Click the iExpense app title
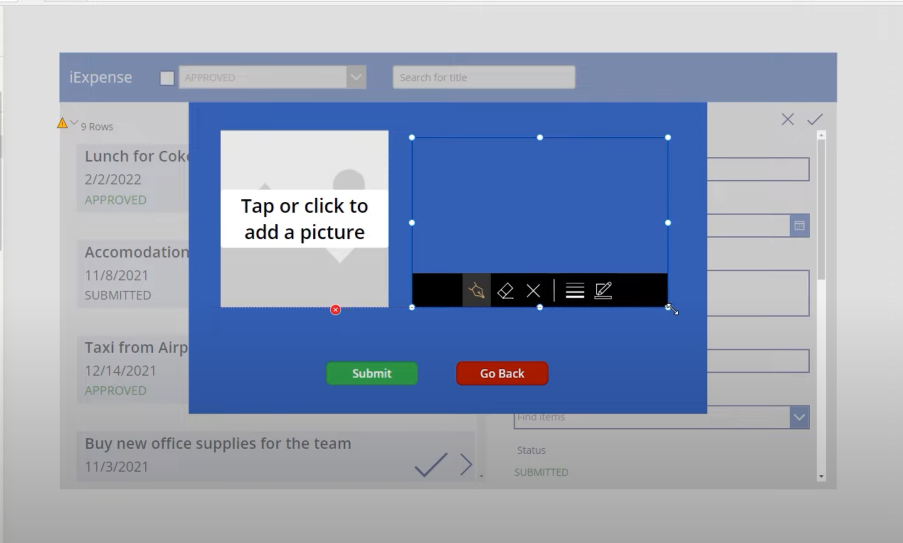This screenshot has height=543, width=903. [x=101, y=77]
